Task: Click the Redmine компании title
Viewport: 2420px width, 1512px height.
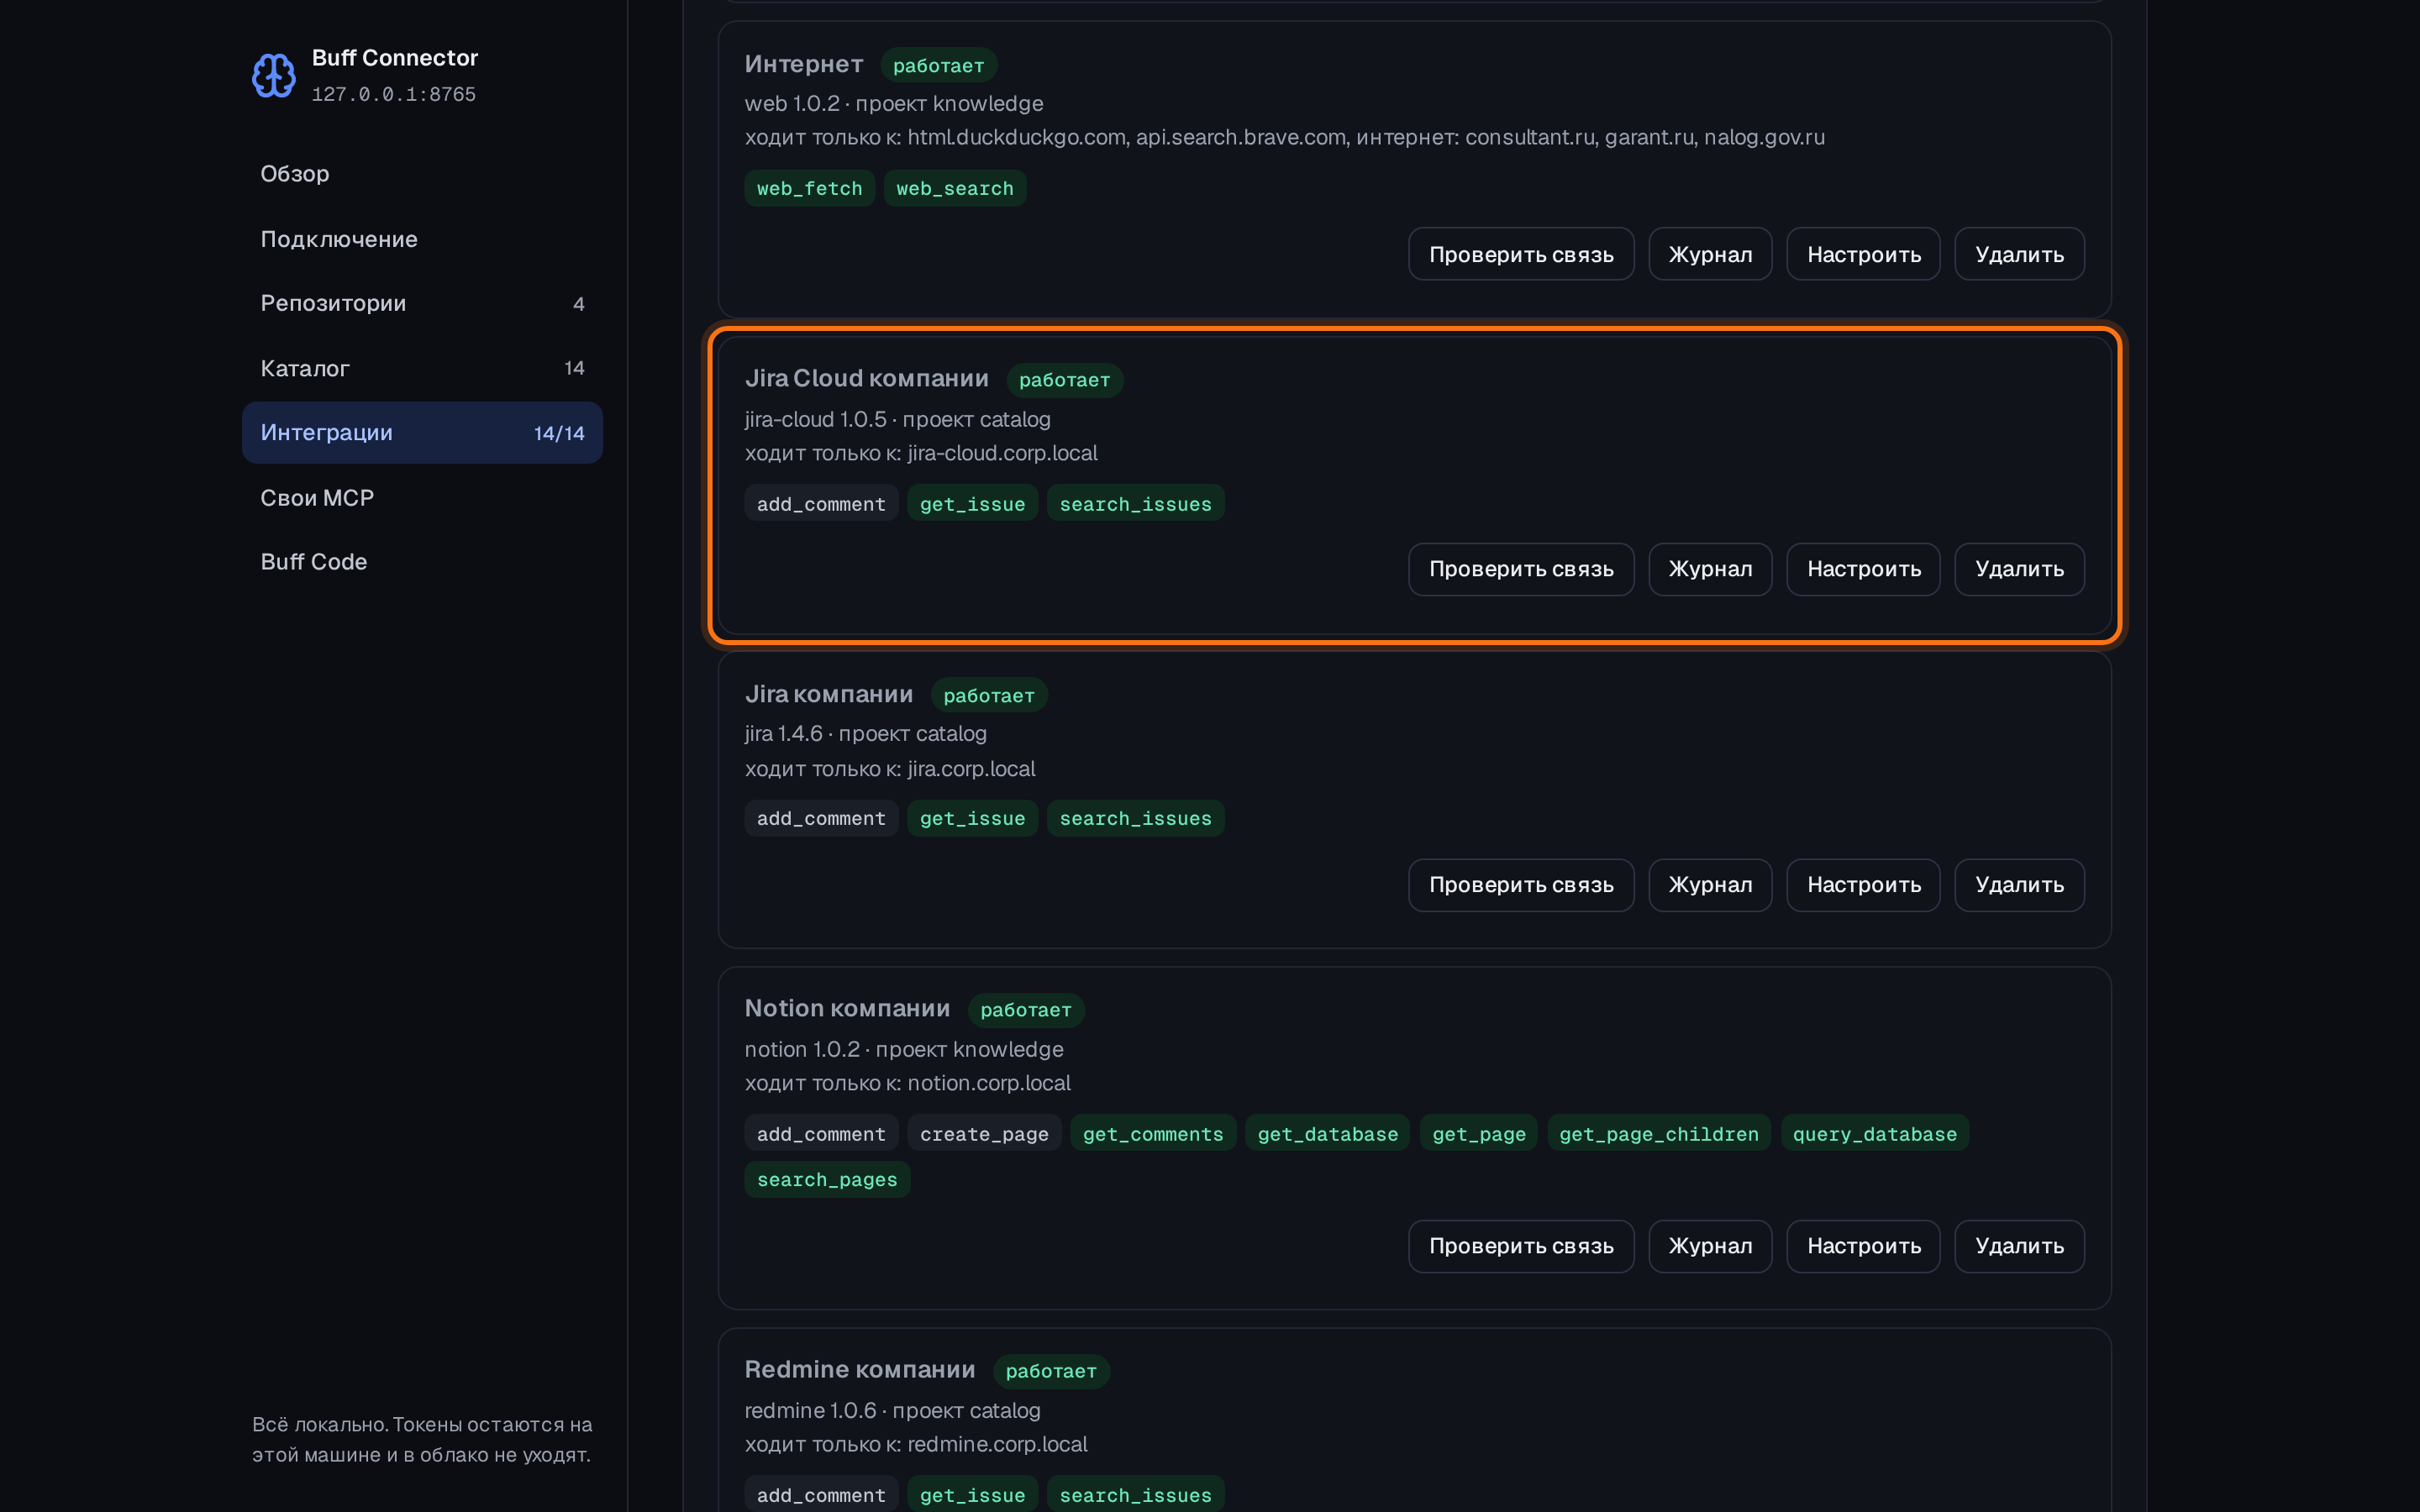Action: (x=859, y=1369)
